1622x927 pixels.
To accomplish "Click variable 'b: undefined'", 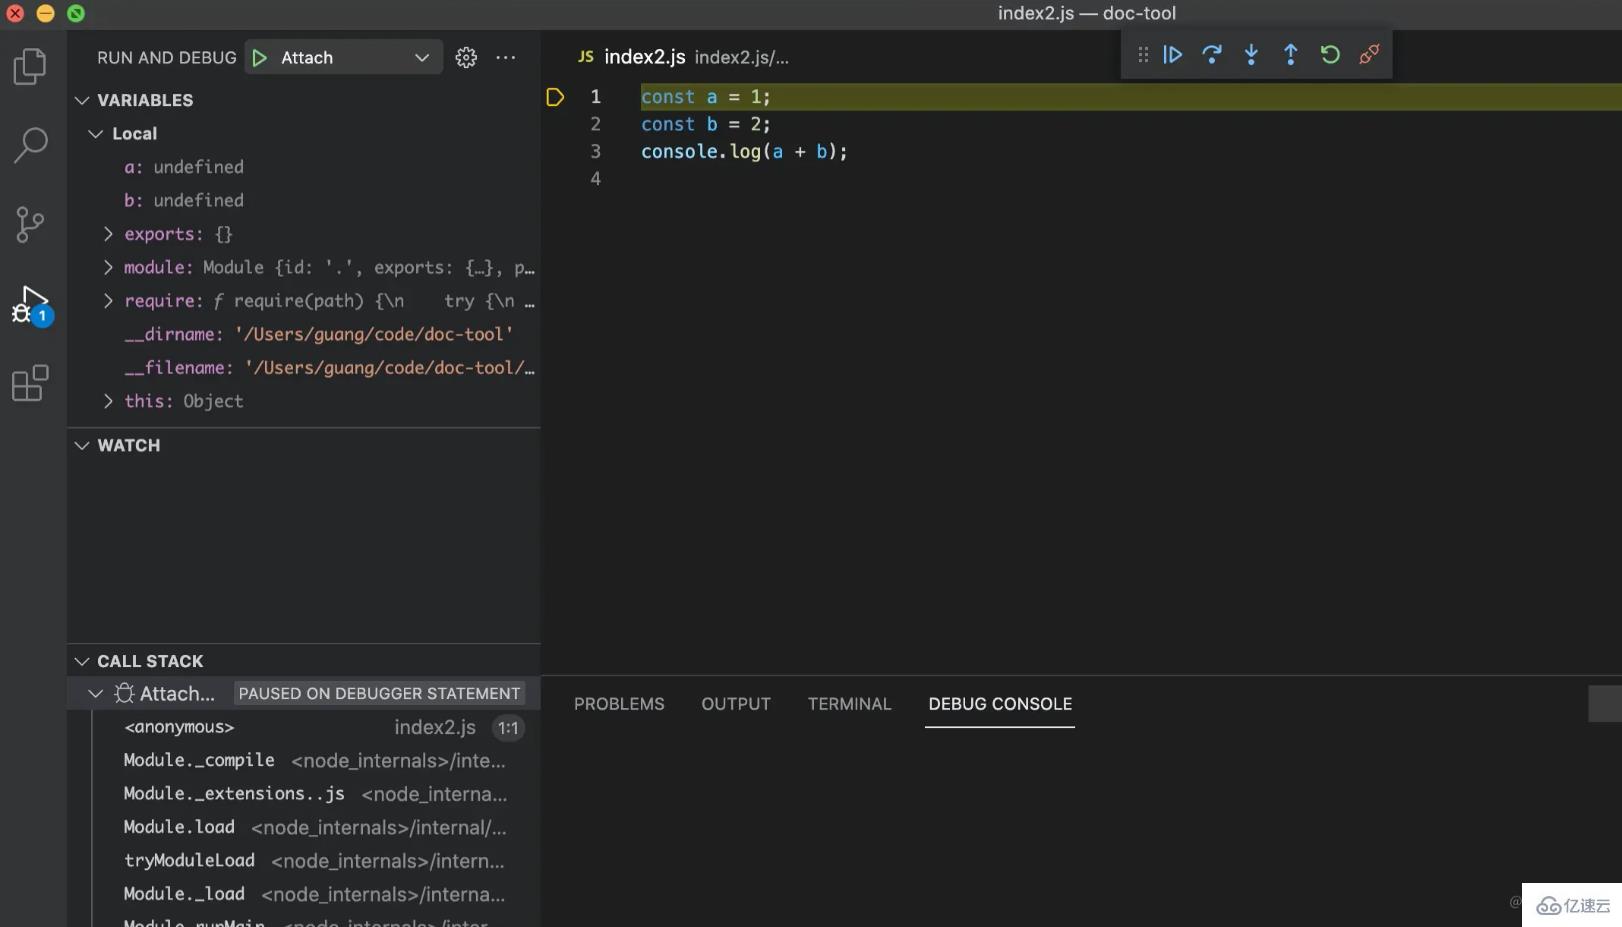I will tap(304, 200).
